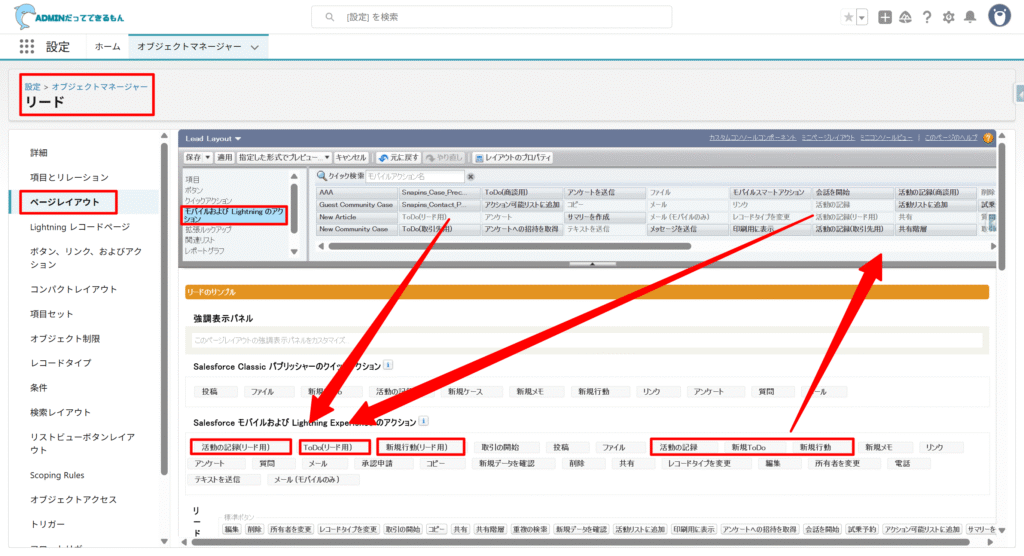The width and height of the screenshot is (1024, 556).
Task: Open 詳細 in the sidebar
Action: tap(39, 152)
